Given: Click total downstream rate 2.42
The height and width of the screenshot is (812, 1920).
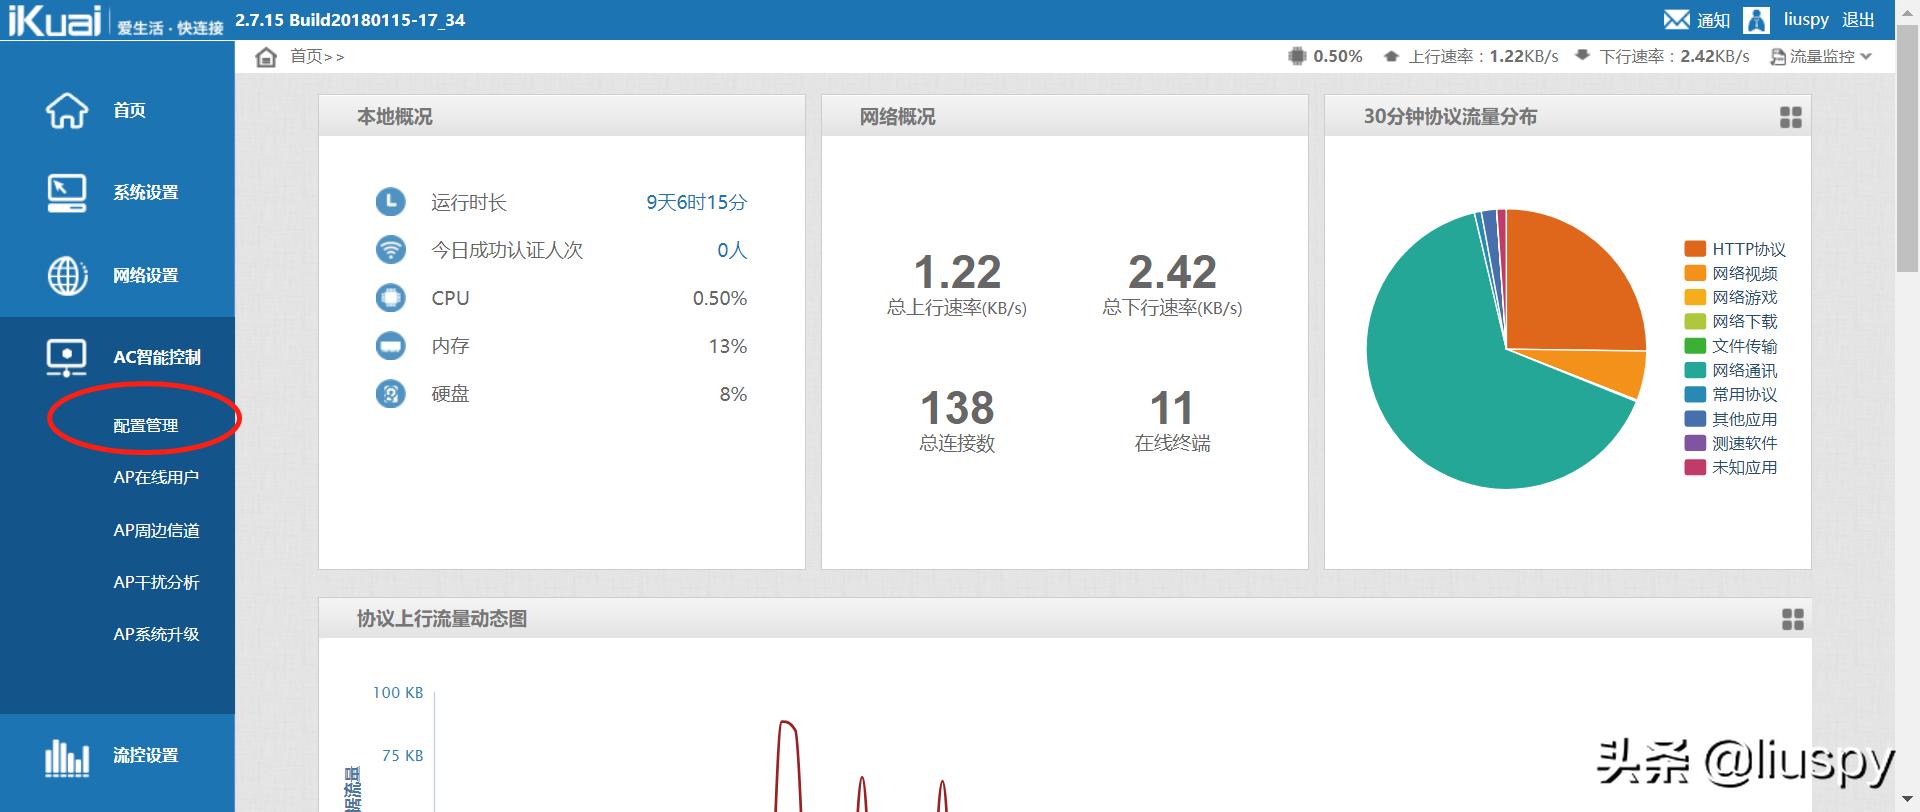Looking at the screenshot, I should [x=1172, y=272].
